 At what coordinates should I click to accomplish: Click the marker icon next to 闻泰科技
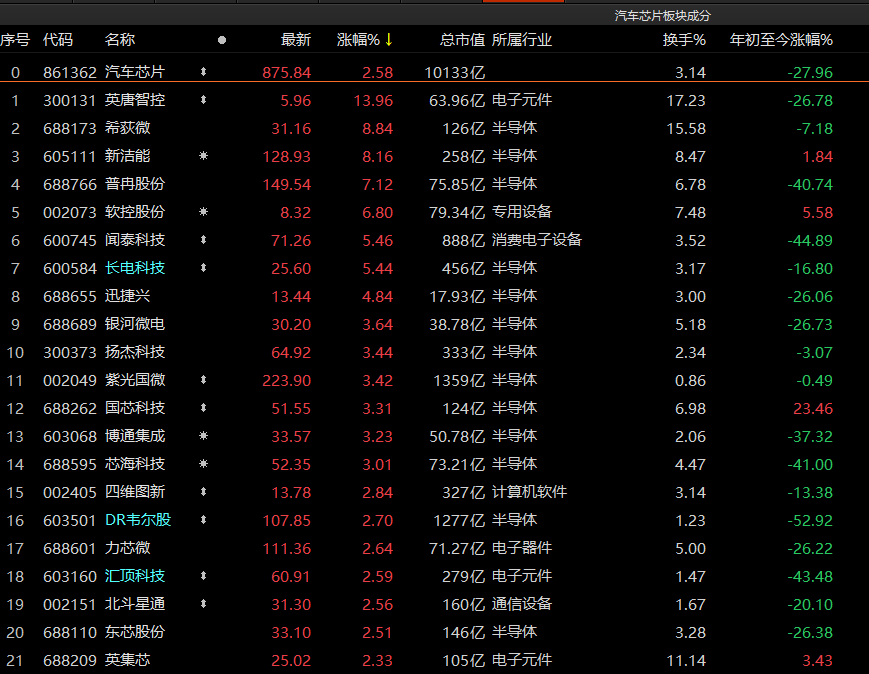tap(204, 240)
